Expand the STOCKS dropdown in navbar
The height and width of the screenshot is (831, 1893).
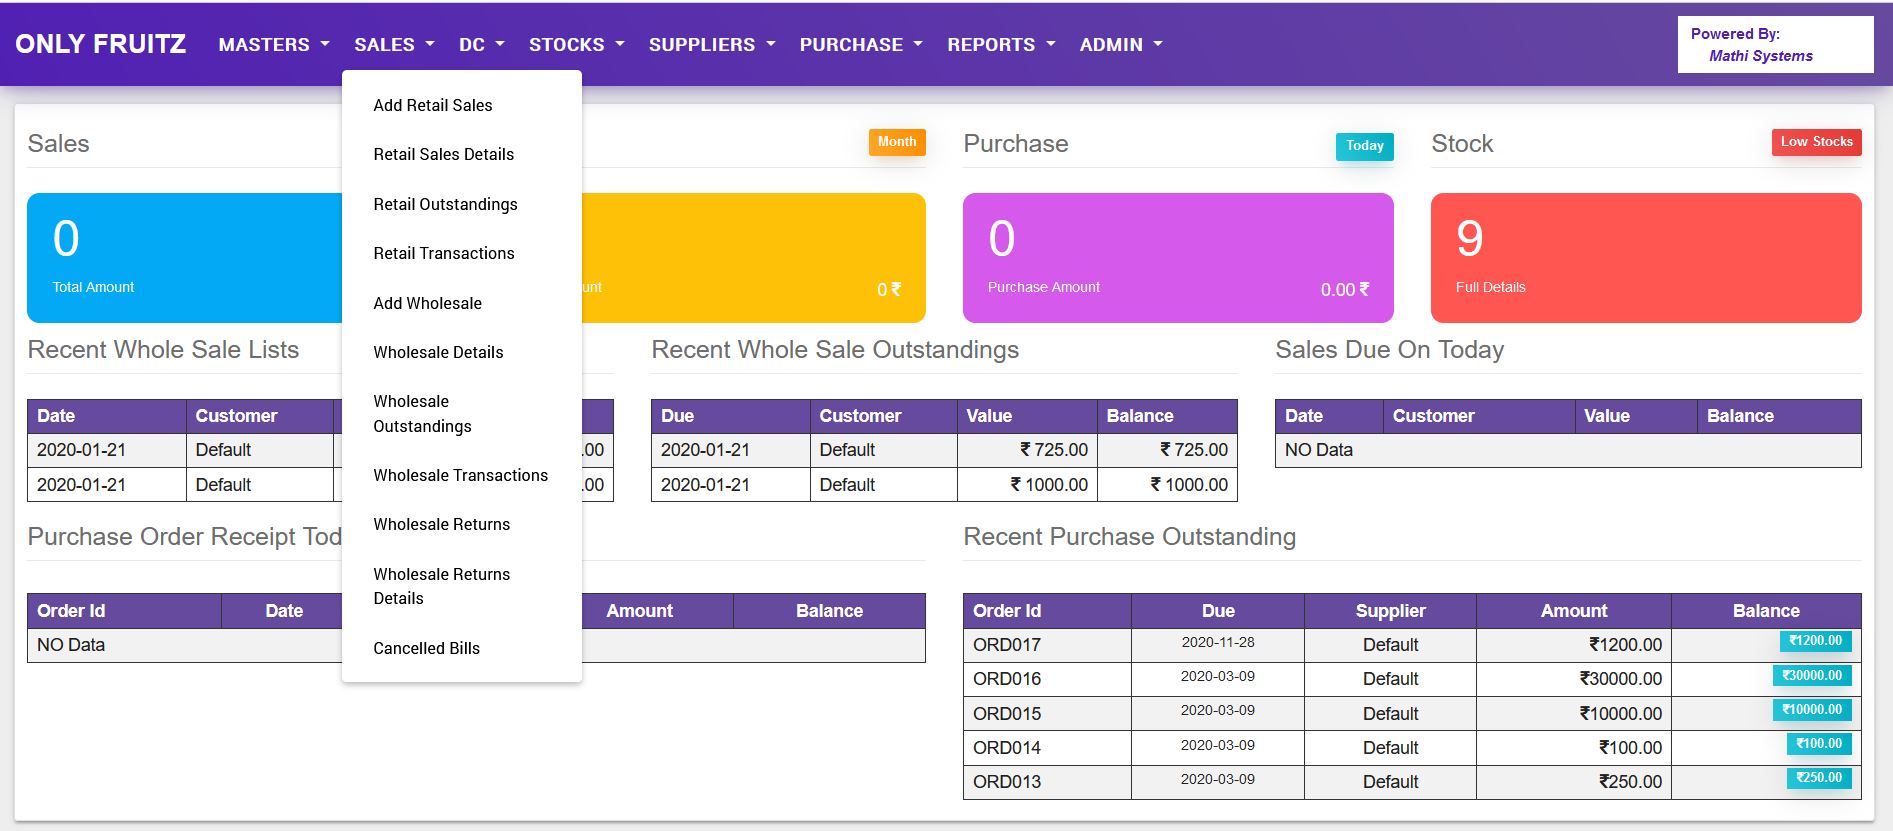click(576, 45)
